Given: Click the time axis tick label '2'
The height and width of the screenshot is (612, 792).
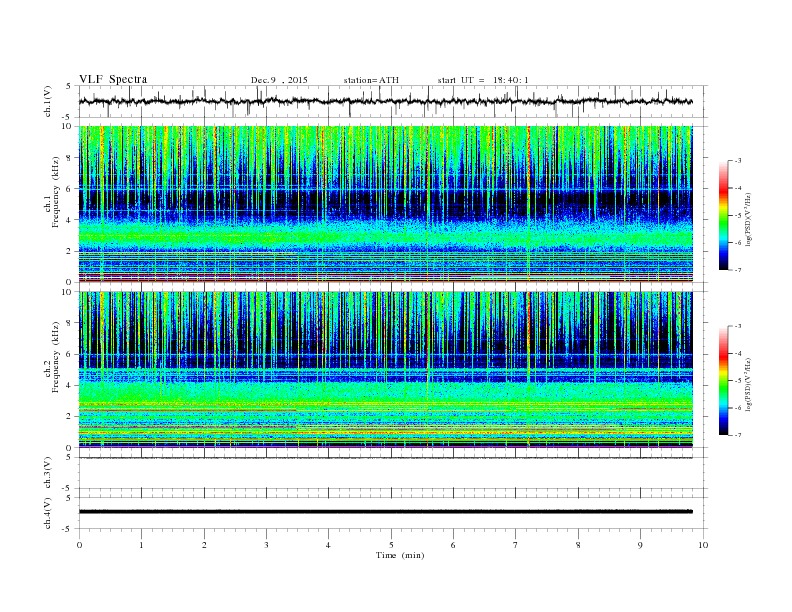Looking at the screenshot, I should tap(204, 545).
